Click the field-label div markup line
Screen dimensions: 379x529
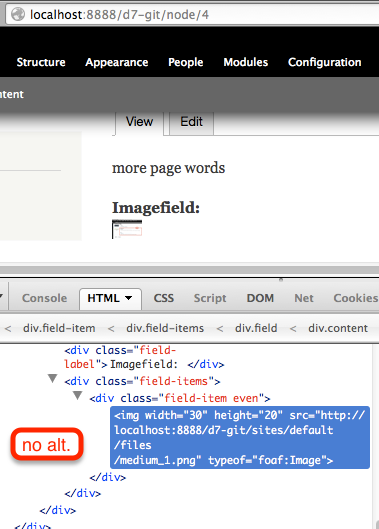point(144,357)
